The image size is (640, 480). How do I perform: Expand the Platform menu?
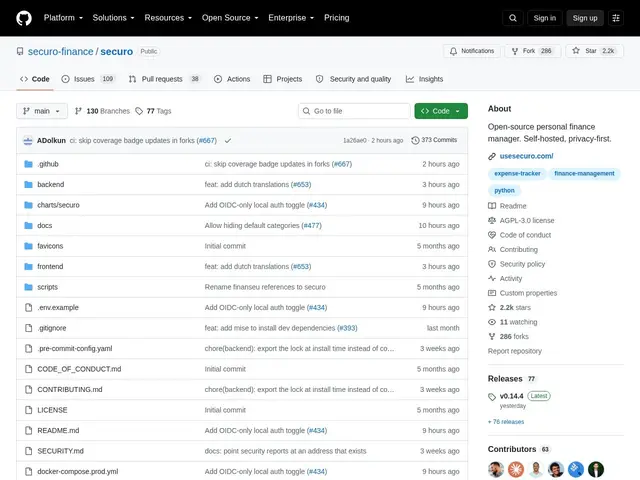[x=63, y=18]
